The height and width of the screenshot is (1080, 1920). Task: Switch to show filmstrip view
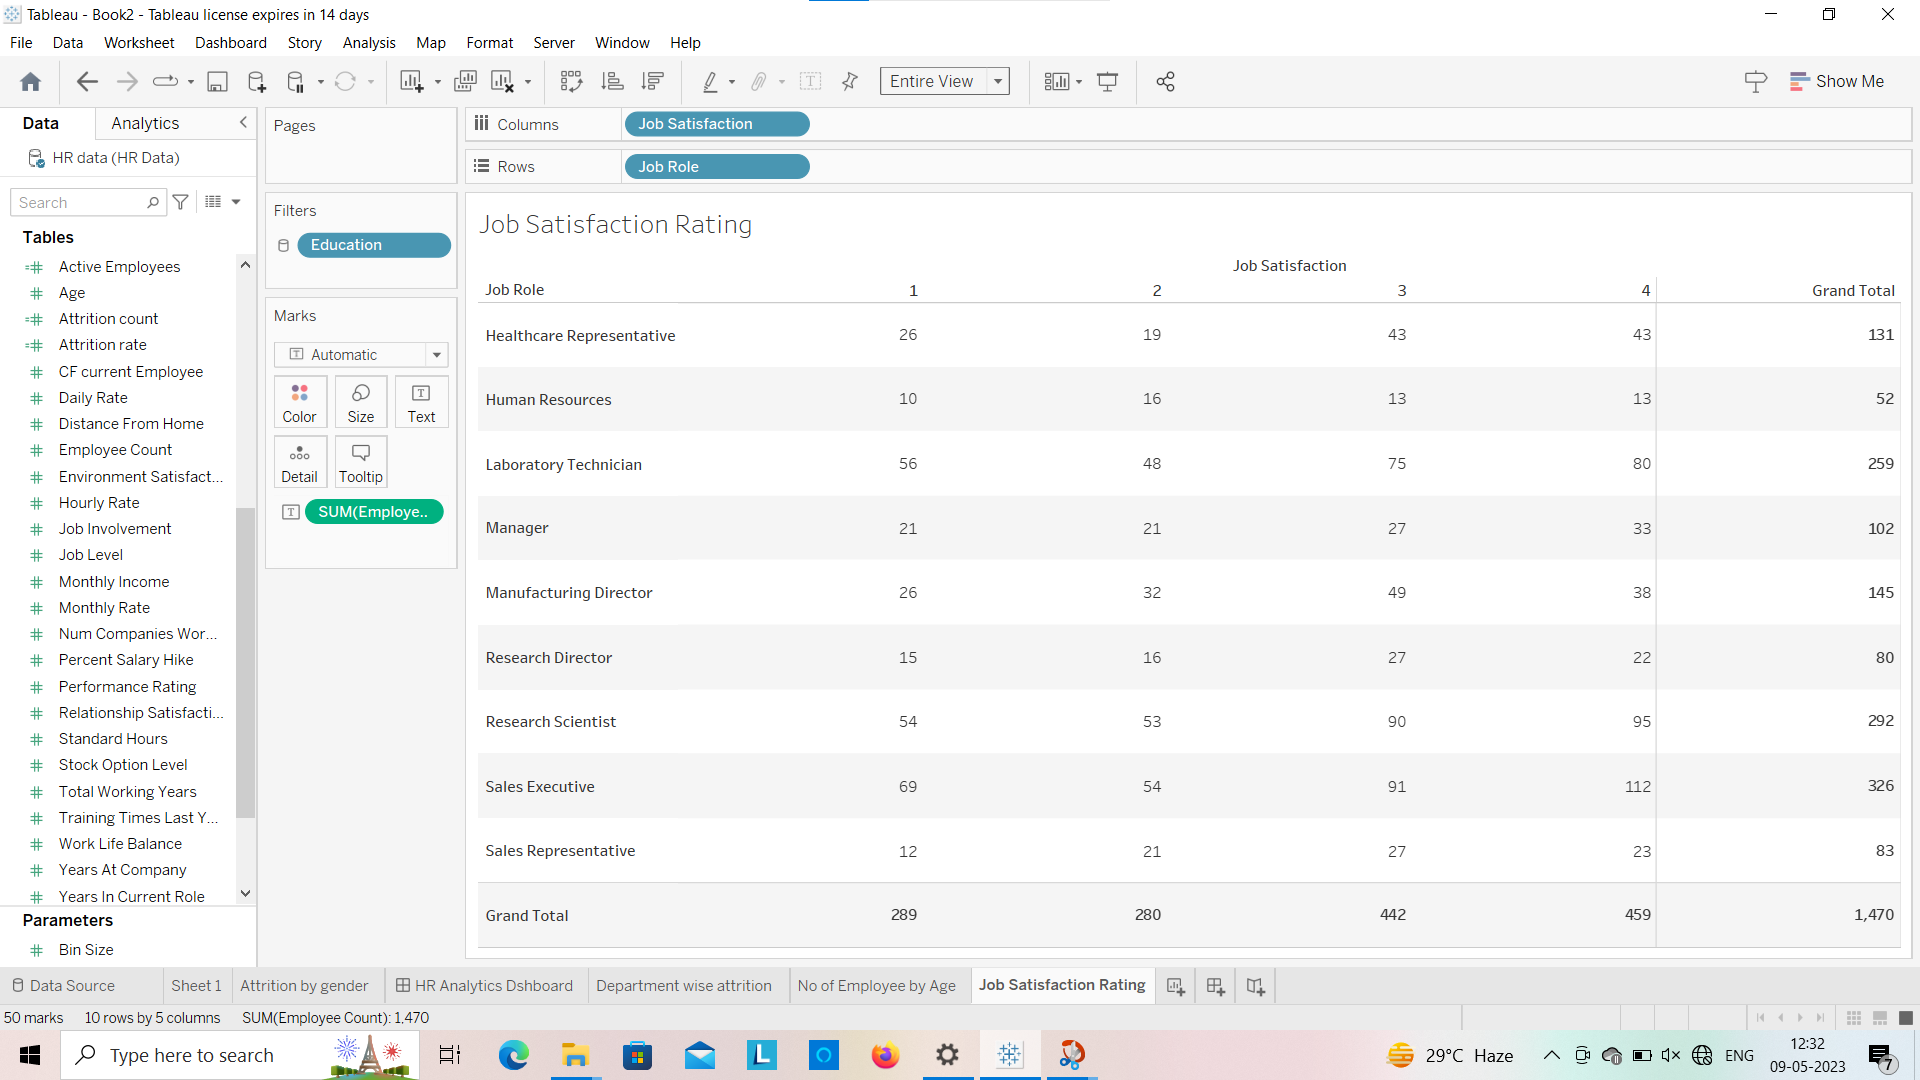pos(1880,1018)
